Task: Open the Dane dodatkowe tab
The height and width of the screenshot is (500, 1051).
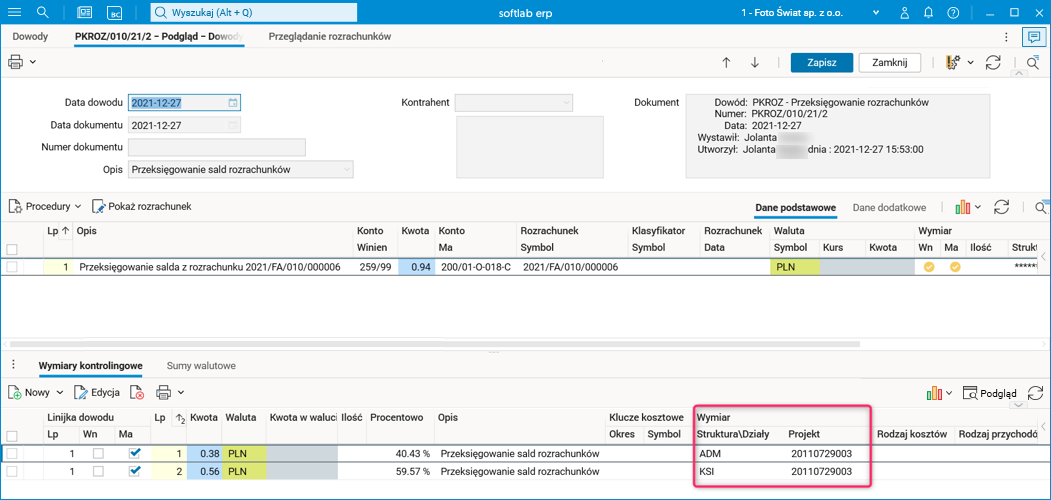Action: [x=889, y=207]
